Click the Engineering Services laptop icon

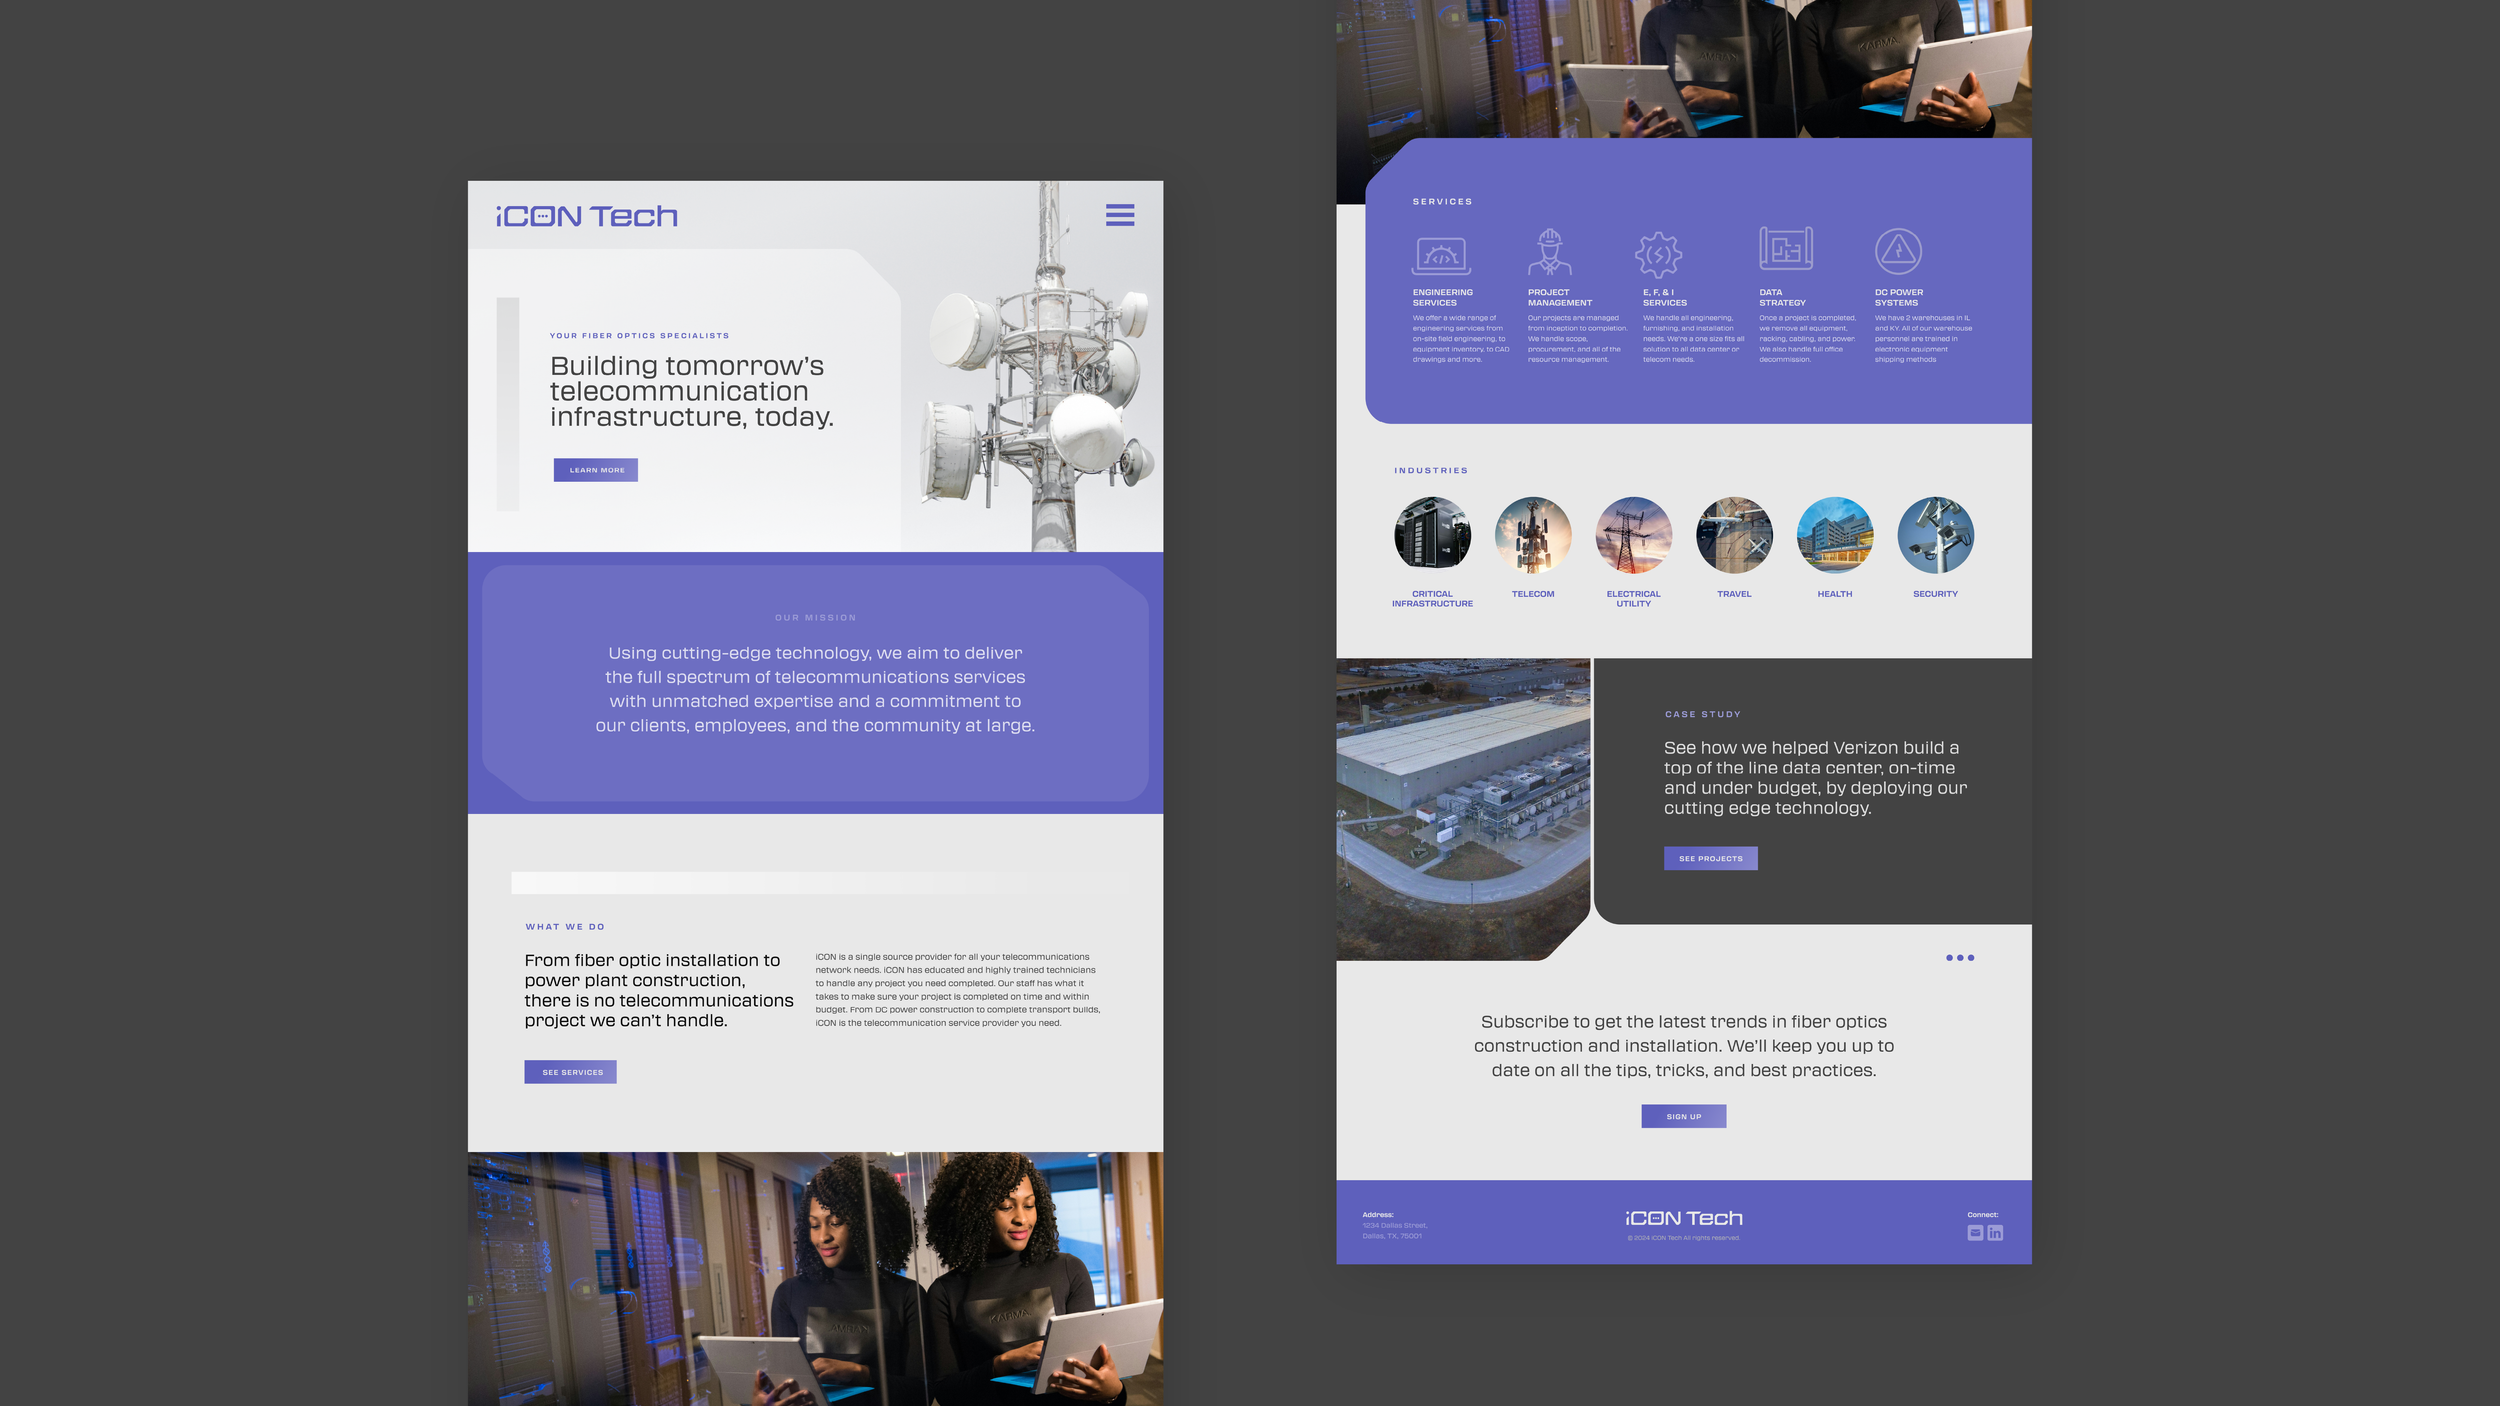point(1440,255)
